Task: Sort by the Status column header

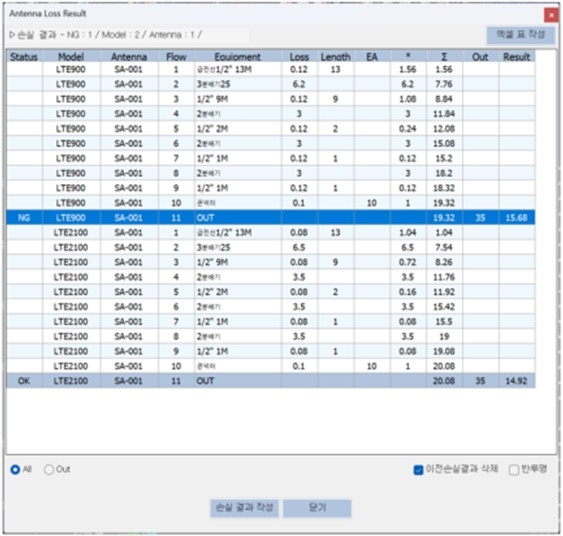Action: coord(24,57)
